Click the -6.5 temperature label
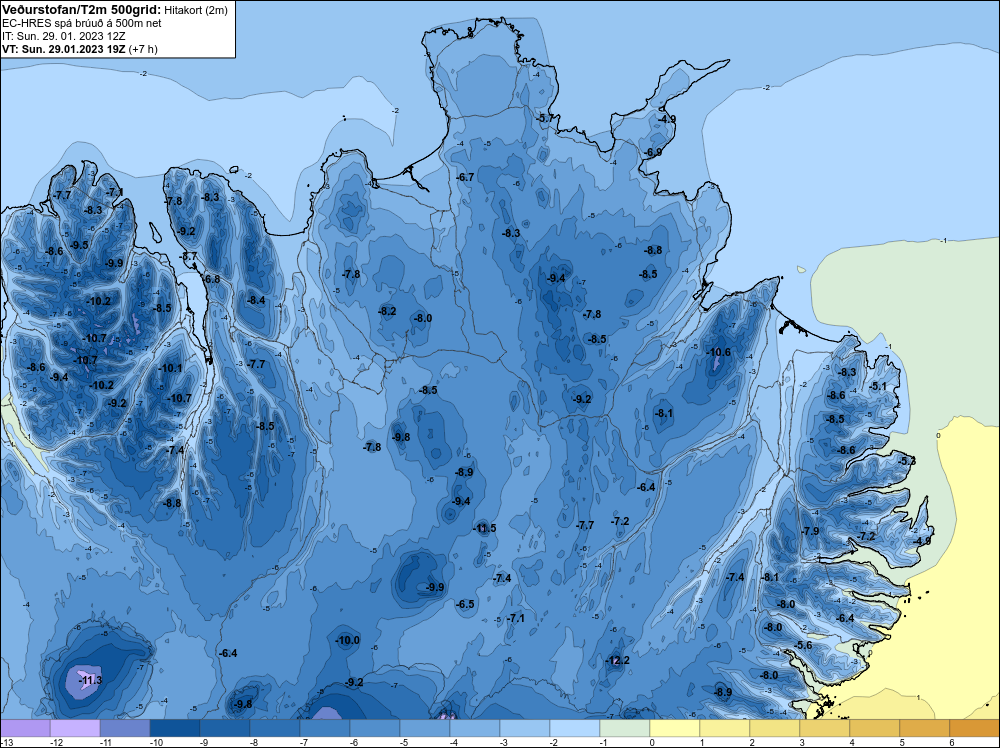This screenshot has width=1000, height=748. (x=466, y=604)
